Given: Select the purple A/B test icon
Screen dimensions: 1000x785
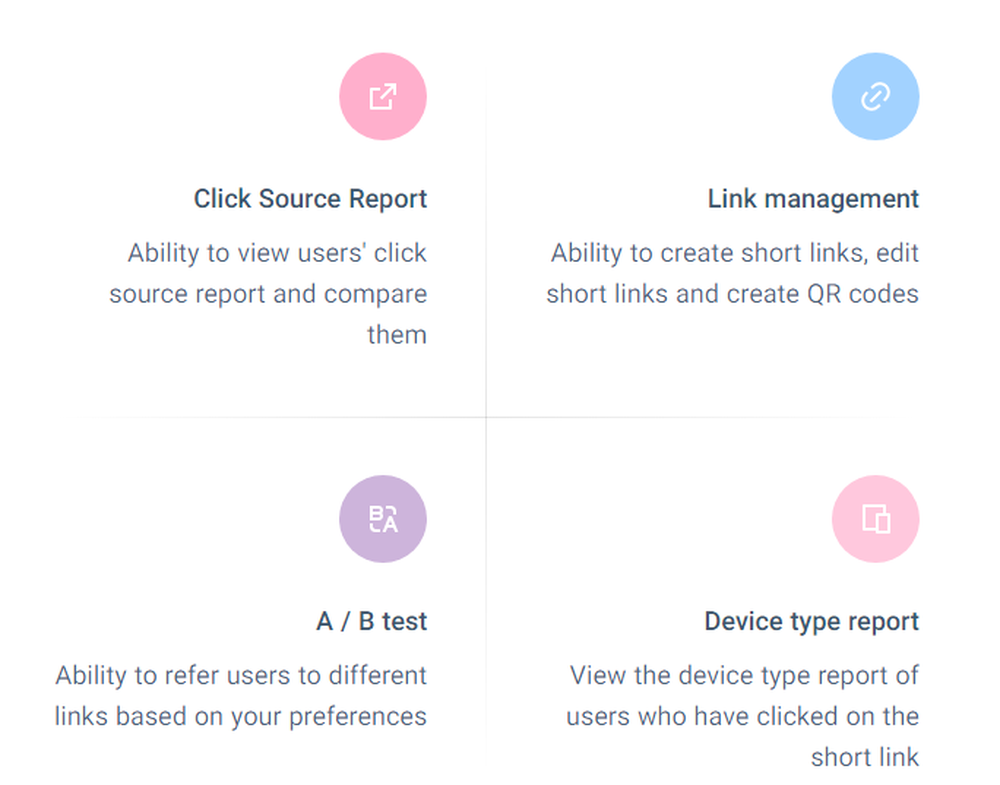Looking at the screenshot, I should (x=383, y=518).
